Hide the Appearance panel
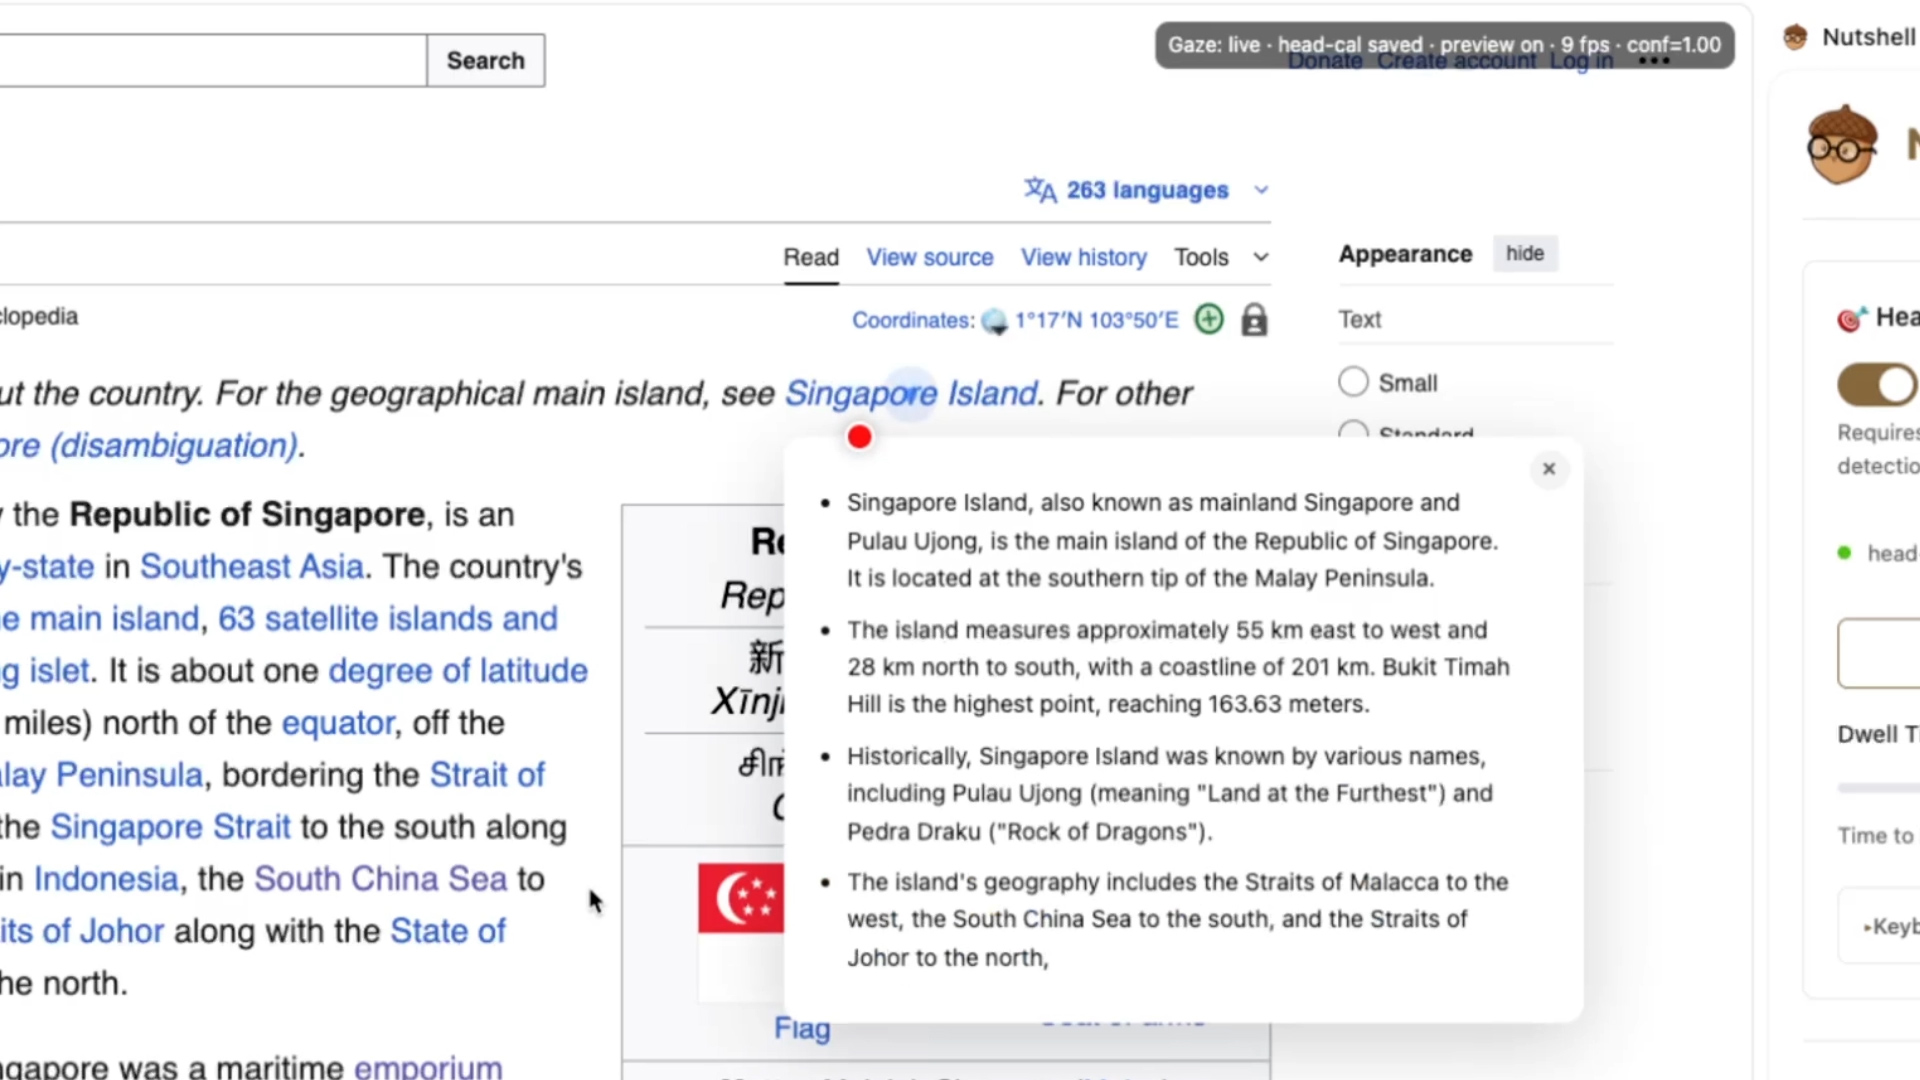The image size is (1920, 1080). click(x=1524, y=254)
